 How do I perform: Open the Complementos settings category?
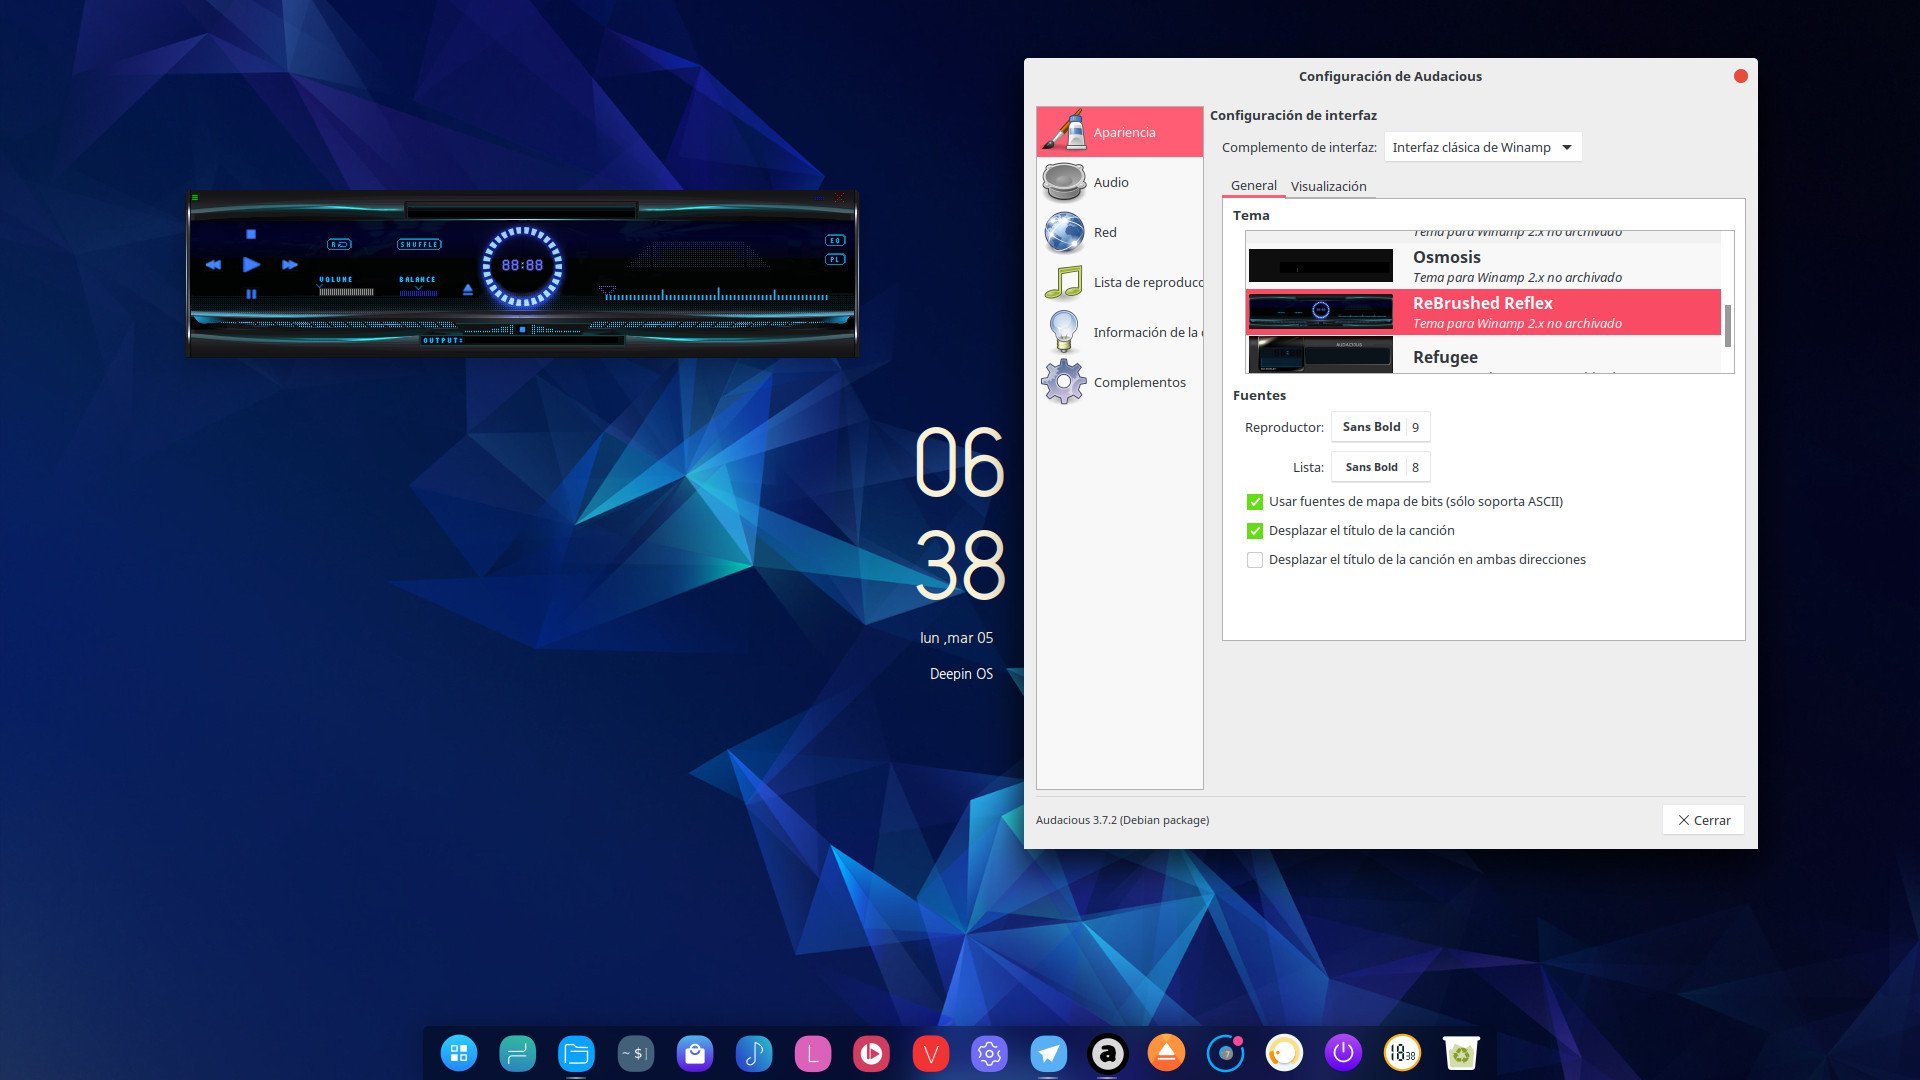point(1119,382)
